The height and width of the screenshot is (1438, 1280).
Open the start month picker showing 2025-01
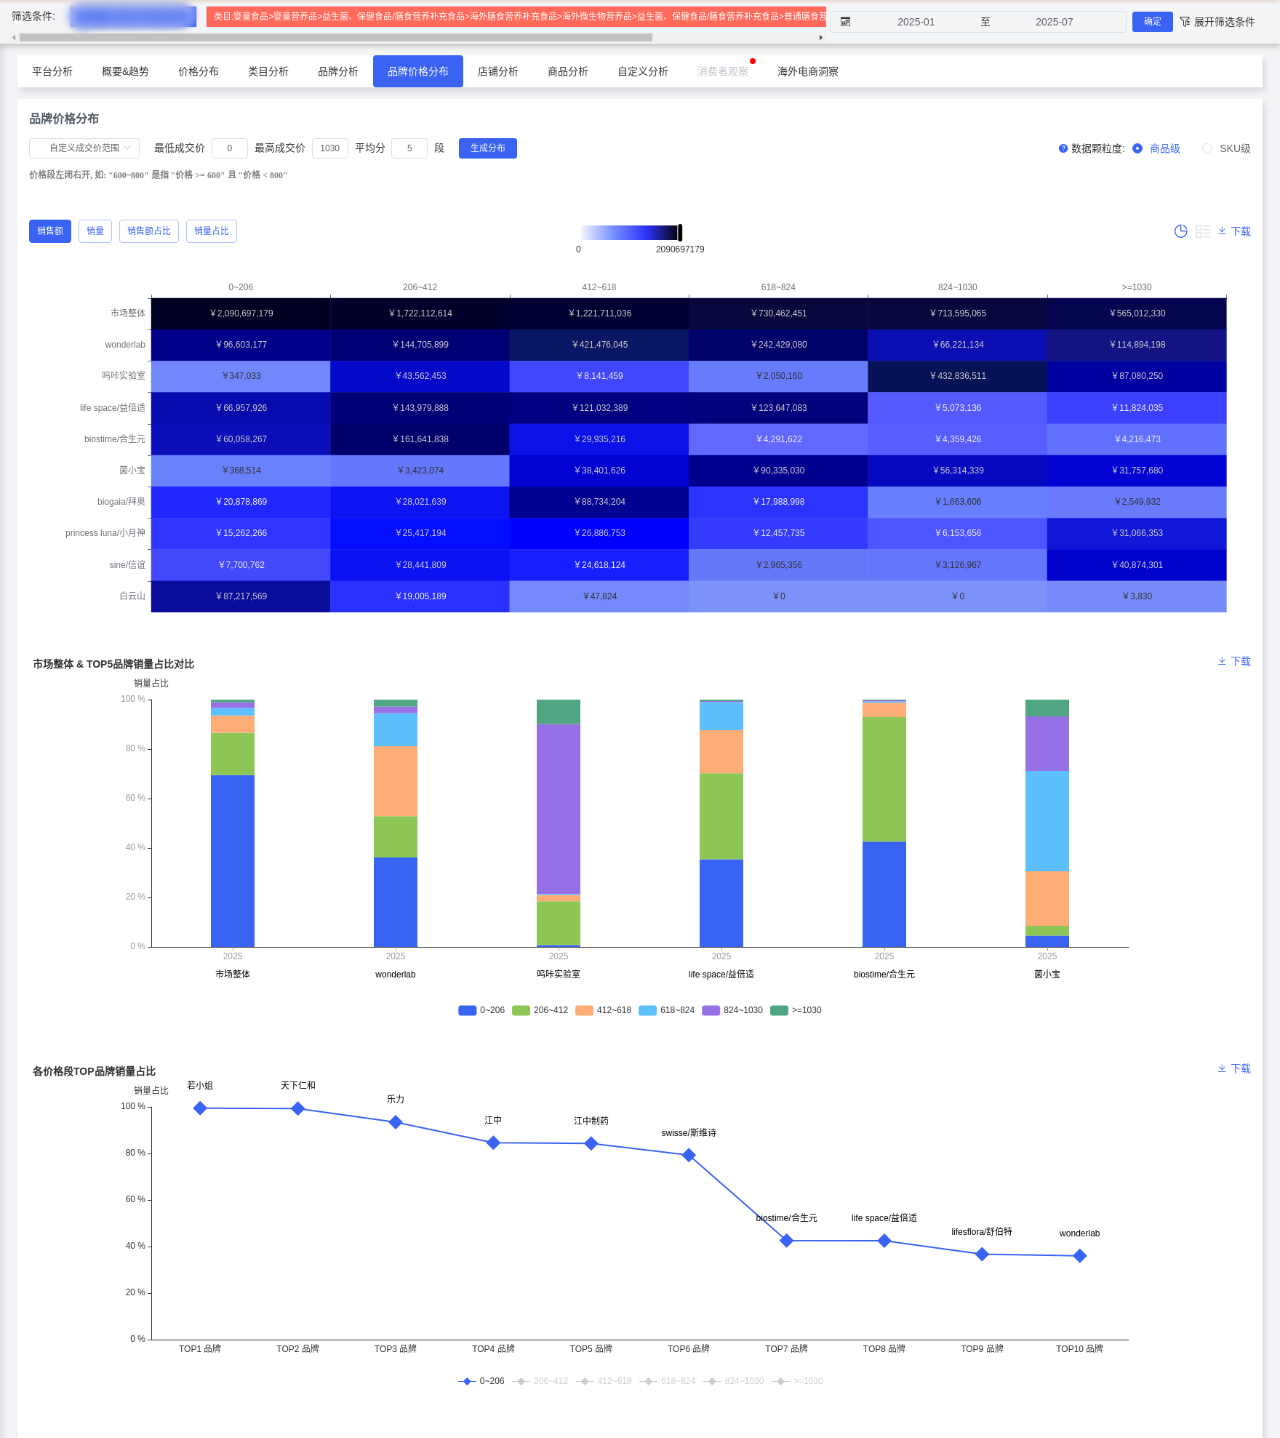pos(915,22)
